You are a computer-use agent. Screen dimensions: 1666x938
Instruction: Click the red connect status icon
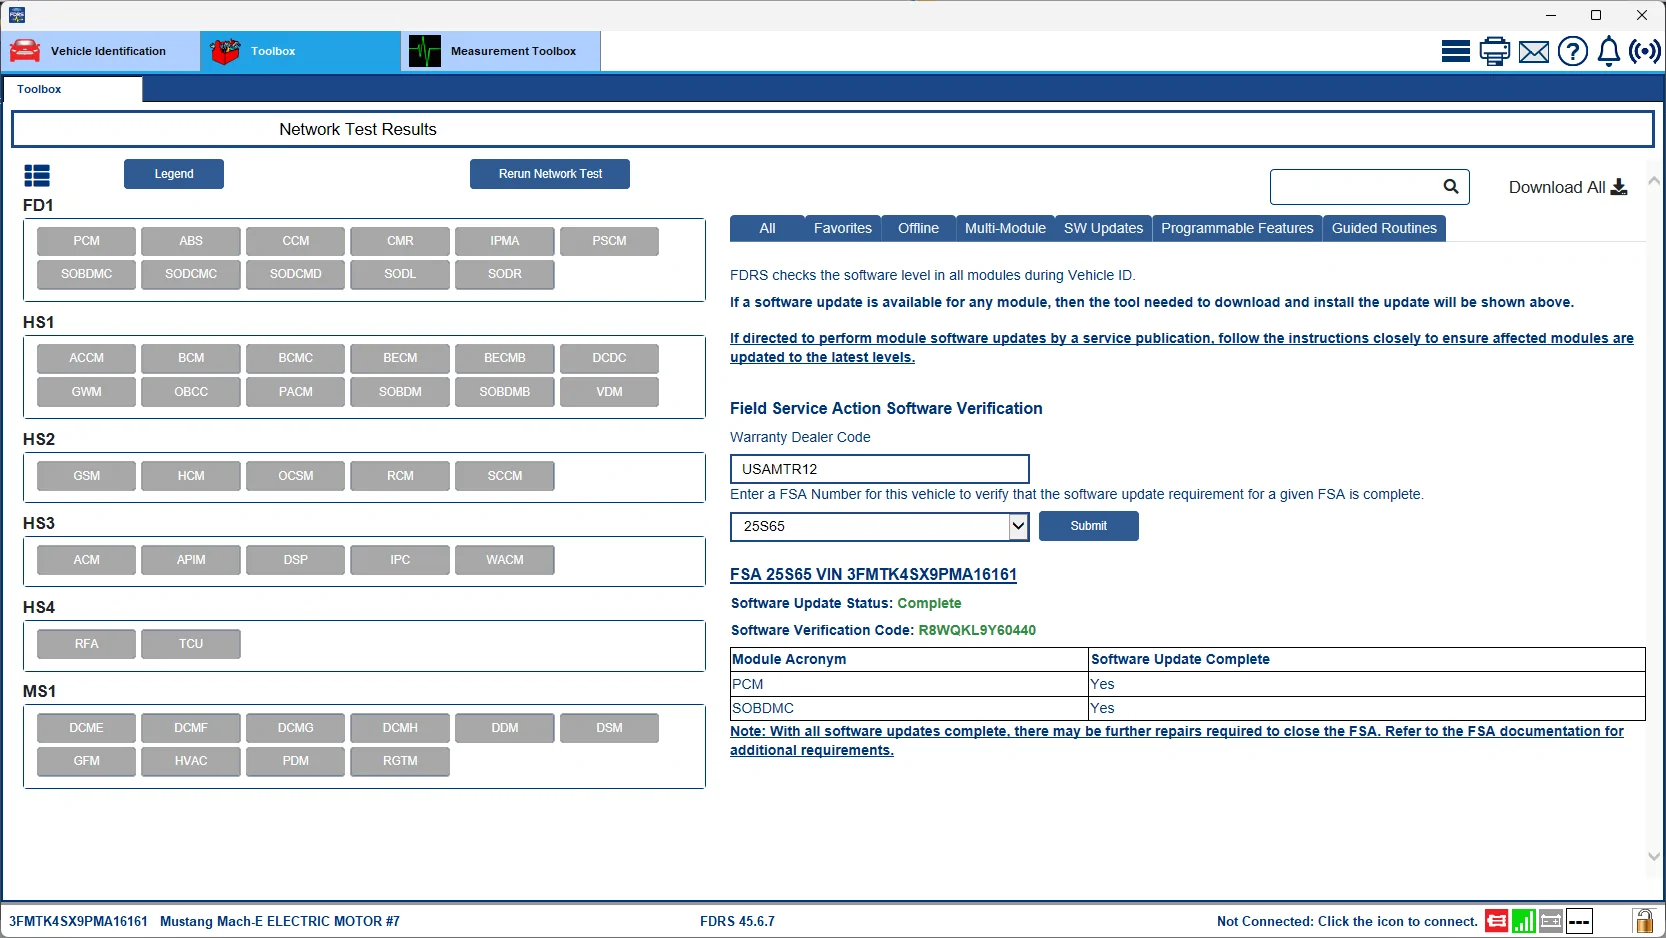pos(1496,921)
